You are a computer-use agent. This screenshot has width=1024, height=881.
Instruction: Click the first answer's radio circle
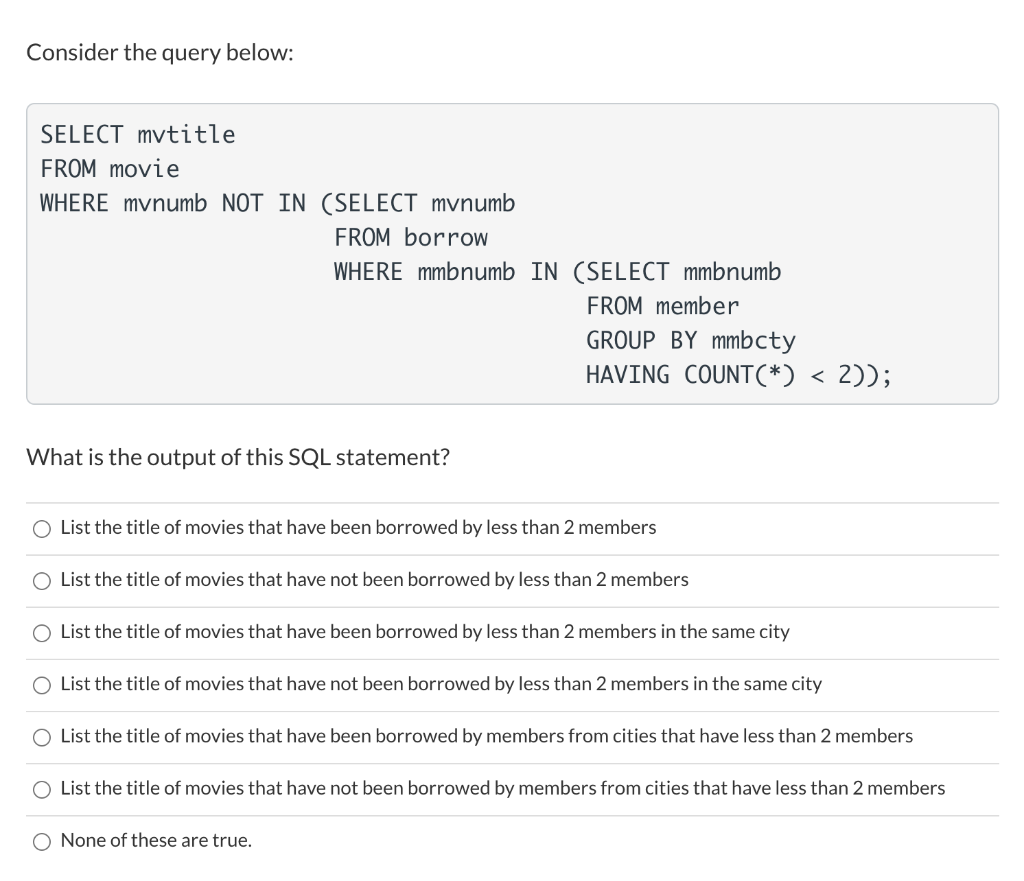click(41, 528)
